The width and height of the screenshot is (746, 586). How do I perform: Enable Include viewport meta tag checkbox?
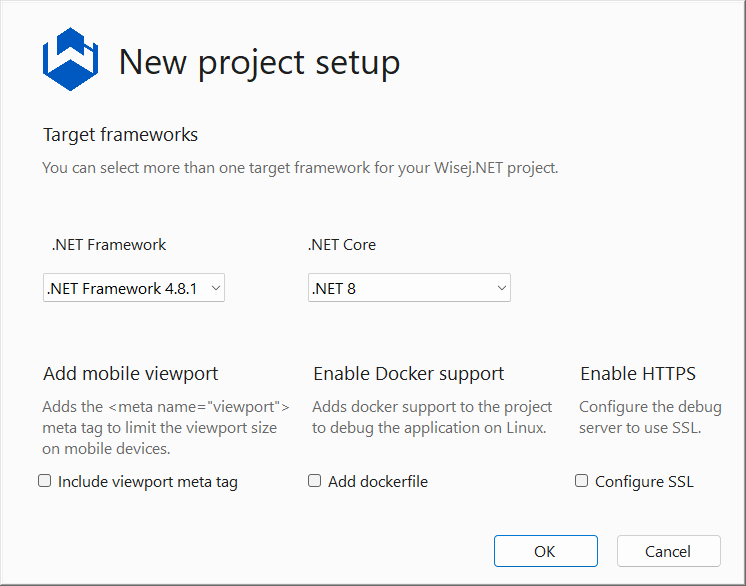pos(45,481)
